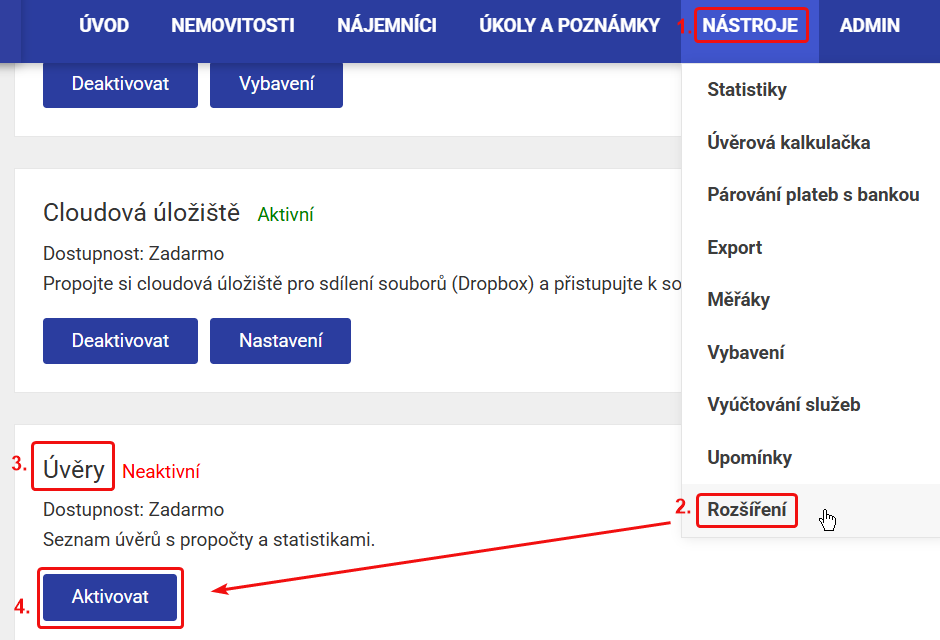Choose Statistiky from the NÁSTROJE menu
The height and width of the screenshot is (640, 940).
pyautogui.click(x=747, y=90)
